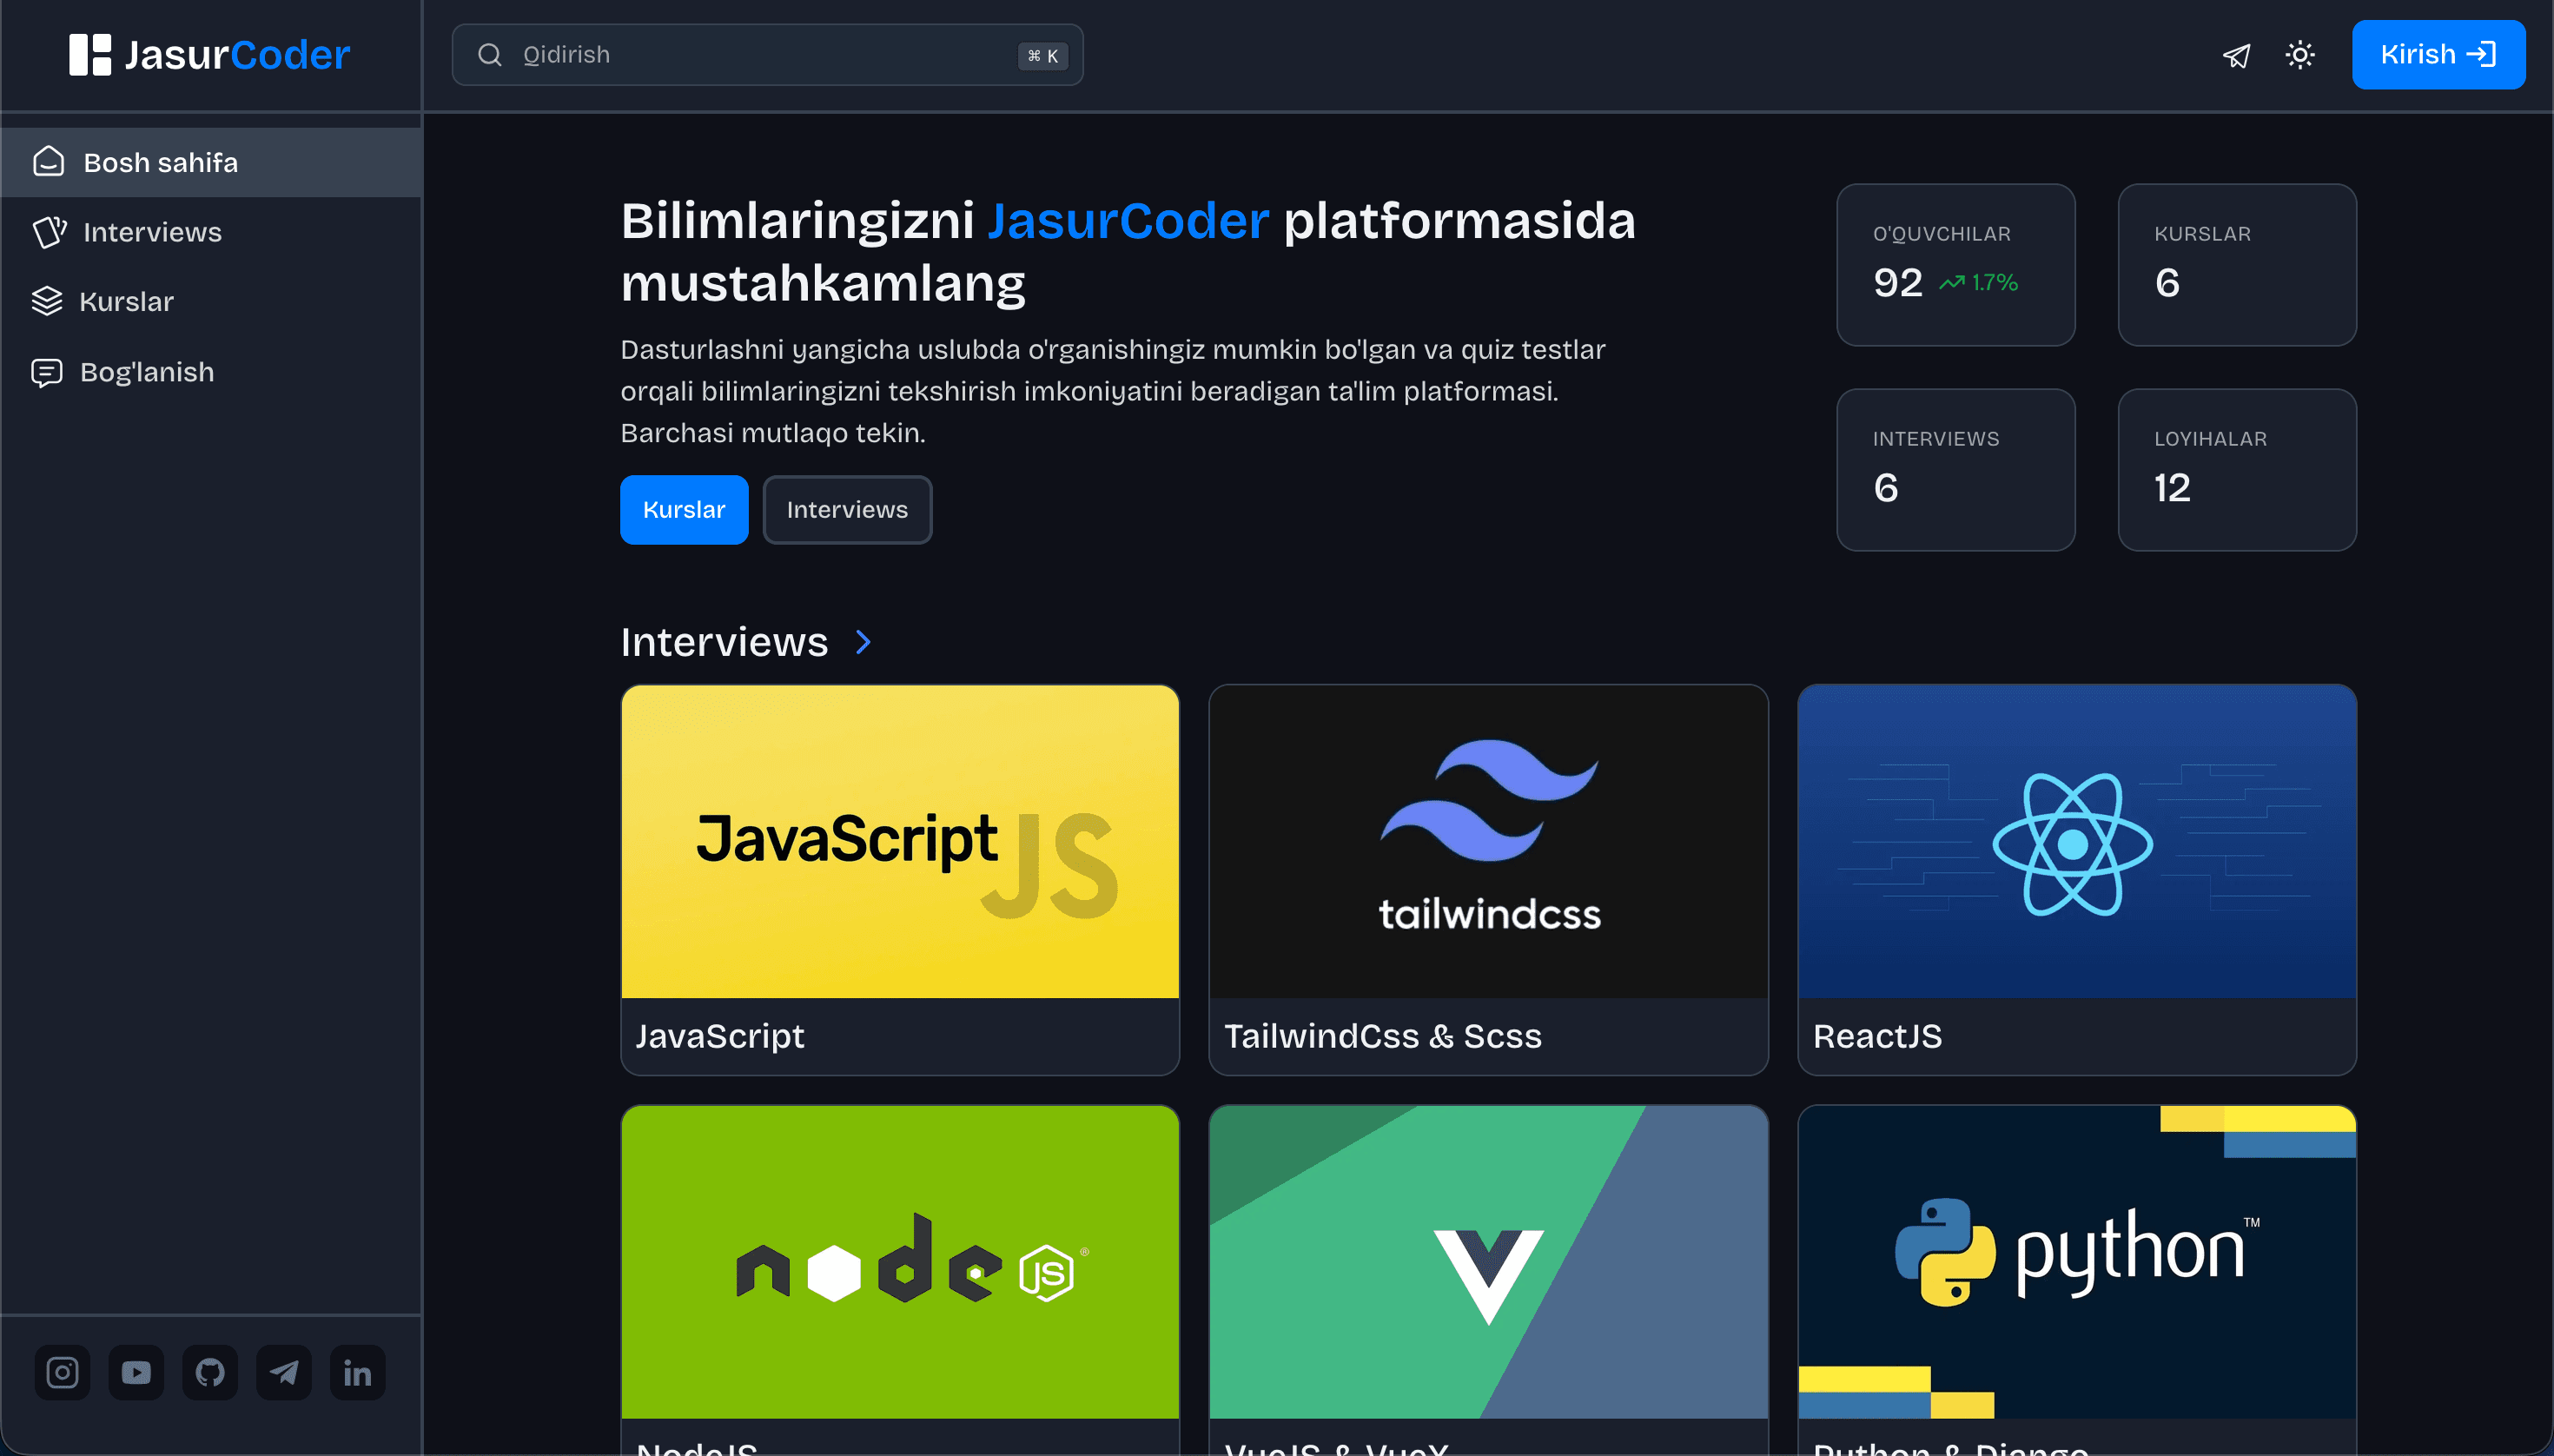Open the Python interview card
The width and height of the screenshot is (2554, 1456).
coord(2077,1280)
